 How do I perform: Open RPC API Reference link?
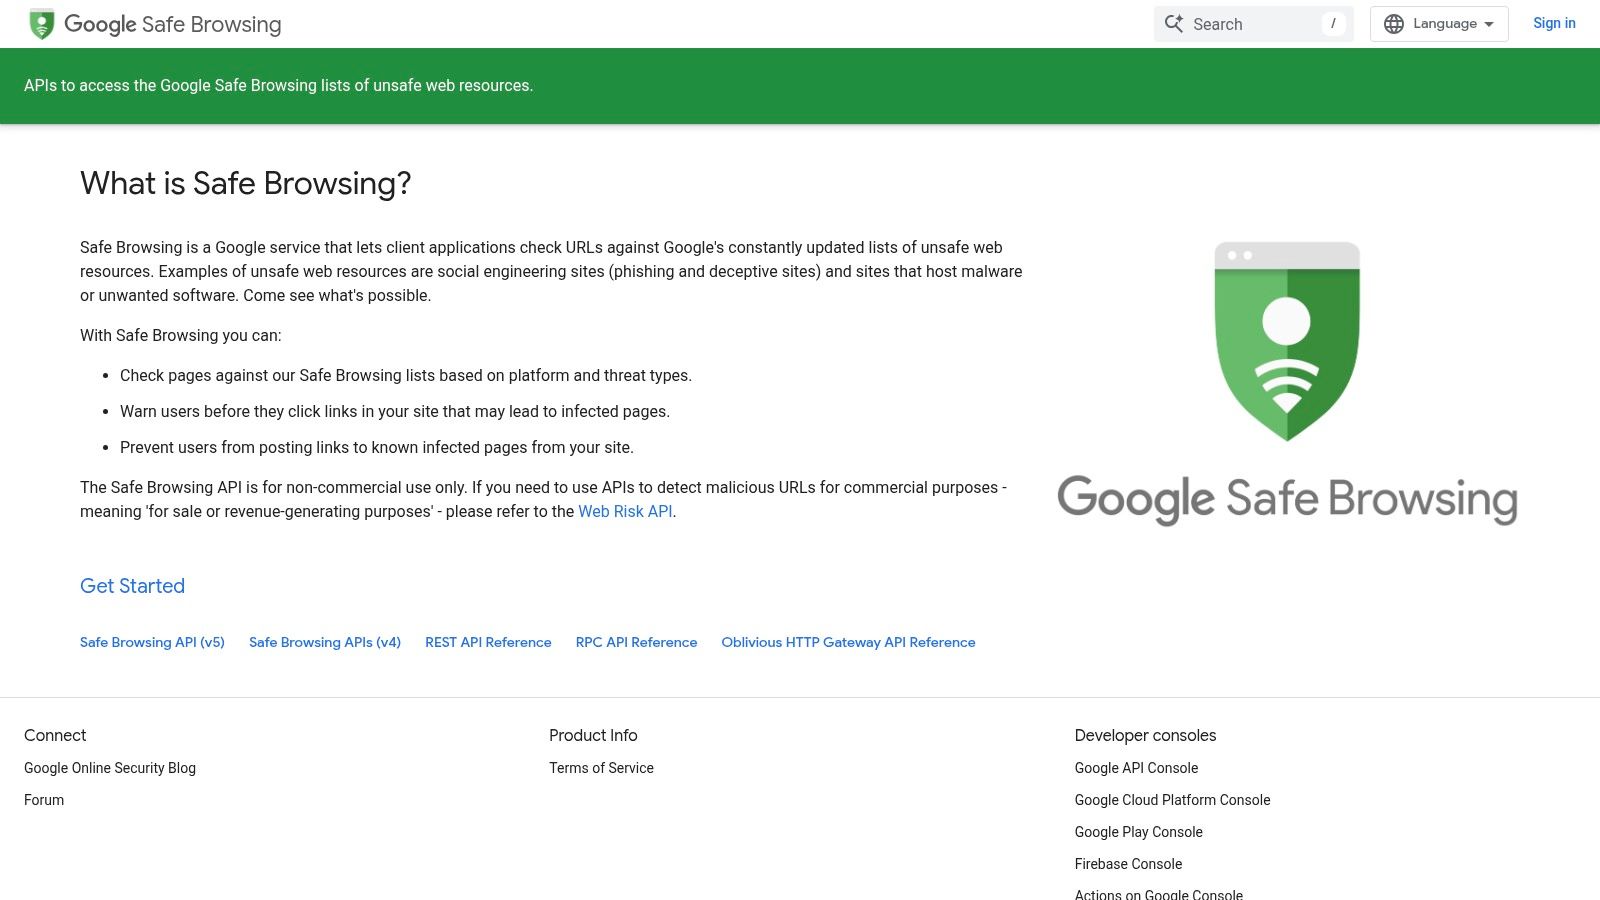tap(636, 642)
